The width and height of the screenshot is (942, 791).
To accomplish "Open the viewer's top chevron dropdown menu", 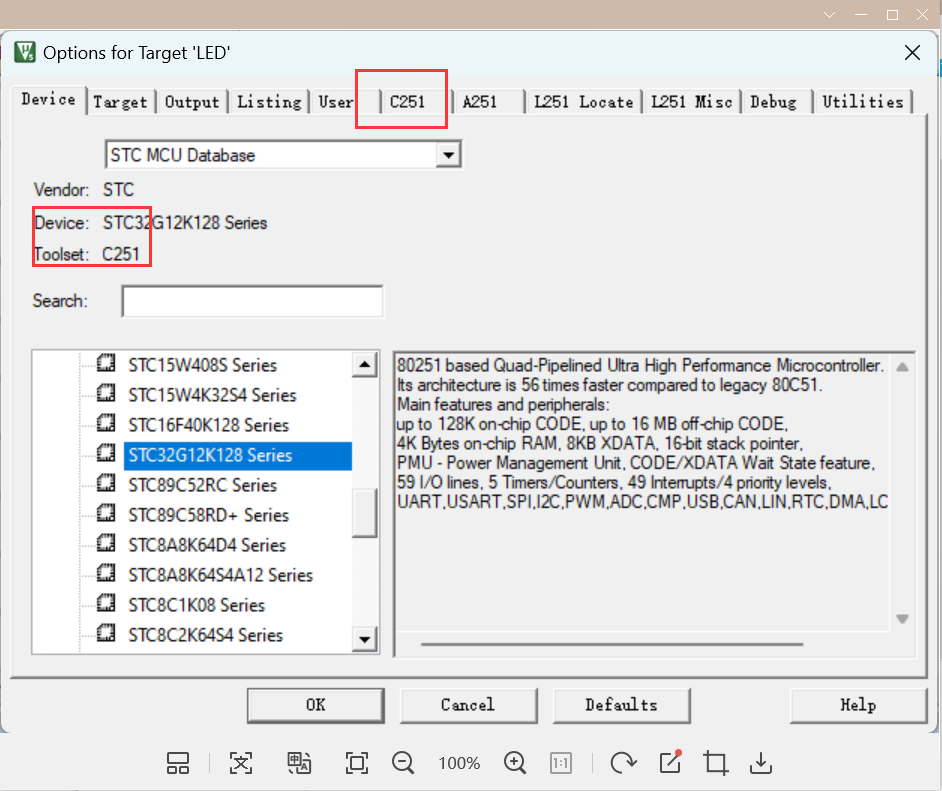I will pos(830,15).
